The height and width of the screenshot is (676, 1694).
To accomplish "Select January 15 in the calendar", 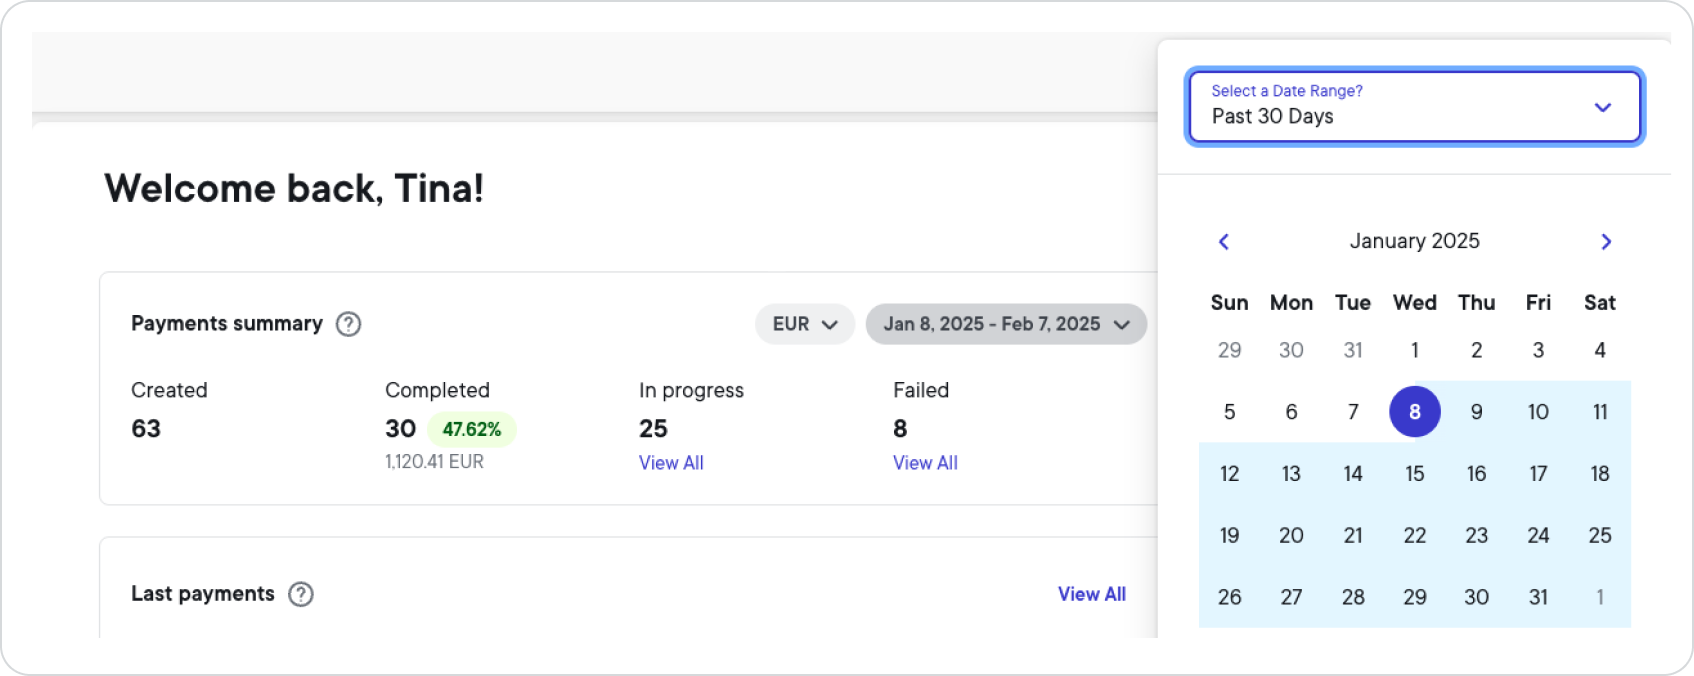I will coord(1414,474).
